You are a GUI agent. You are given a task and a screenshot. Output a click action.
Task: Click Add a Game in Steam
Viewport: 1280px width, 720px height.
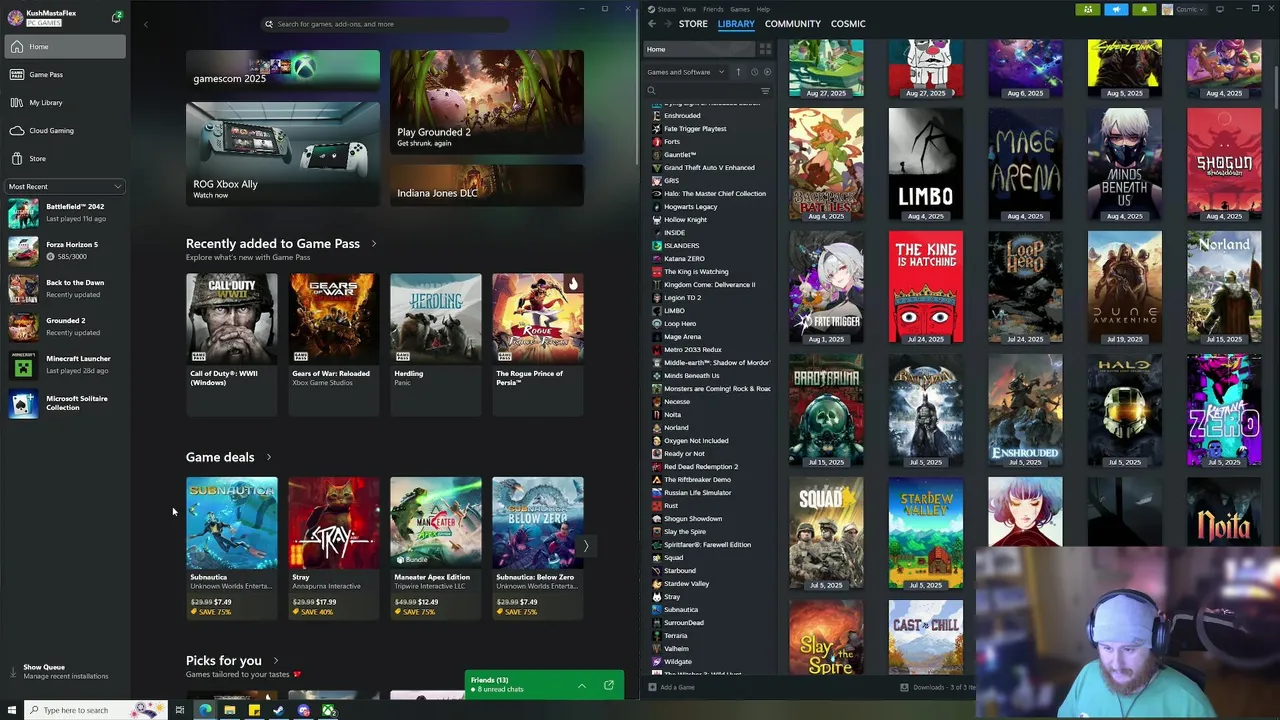click(x=671, y=687)
